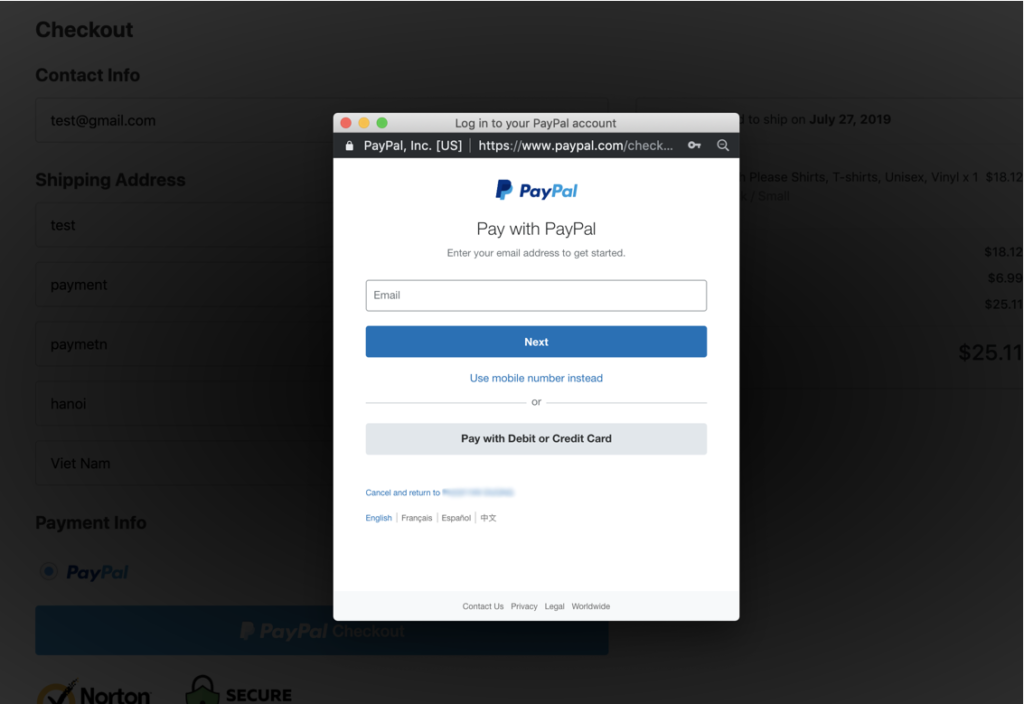Click the PayPal logo in the popup

(536, 190)
